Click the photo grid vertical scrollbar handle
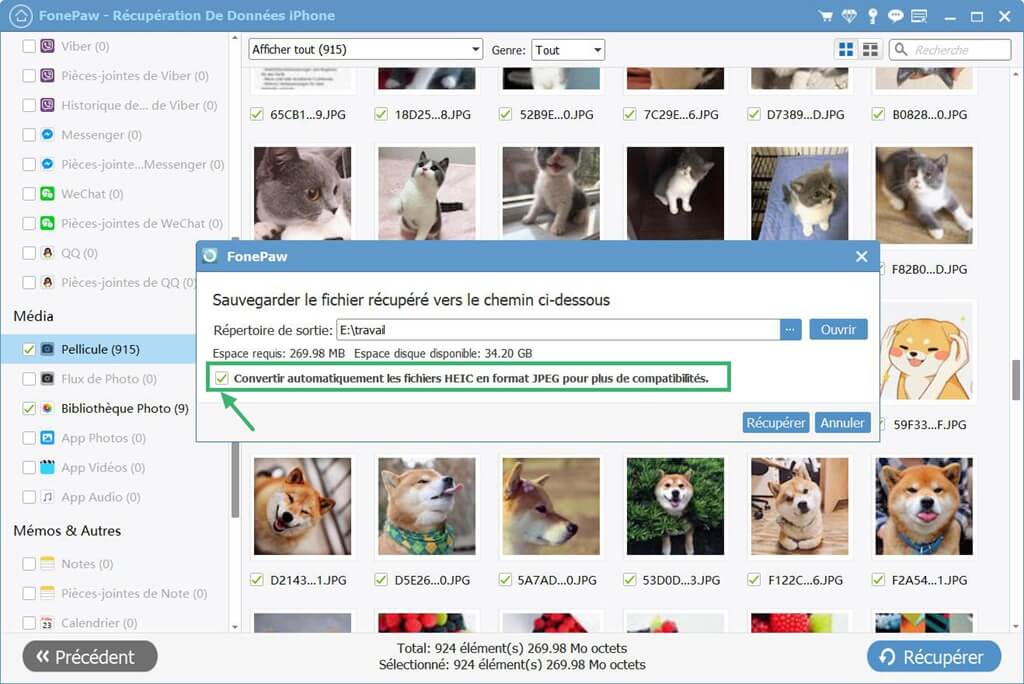Viewport: 1024px width, 684px height. click(1016, 379)
